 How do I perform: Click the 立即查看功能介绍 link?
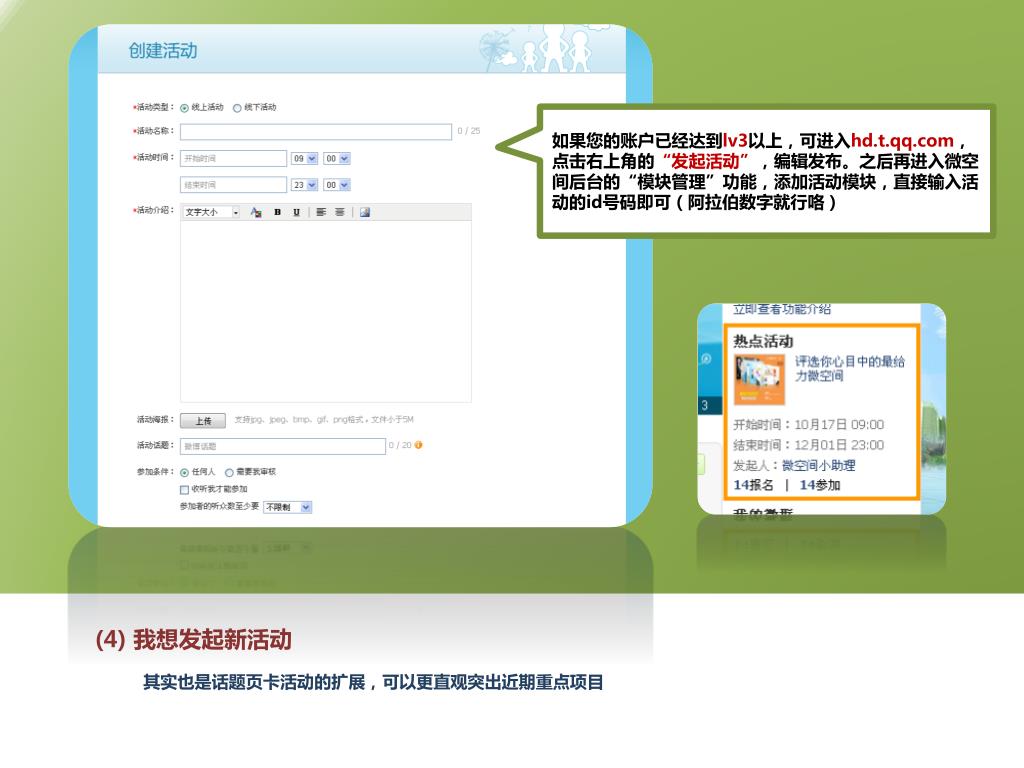click(x=781, y=310)
